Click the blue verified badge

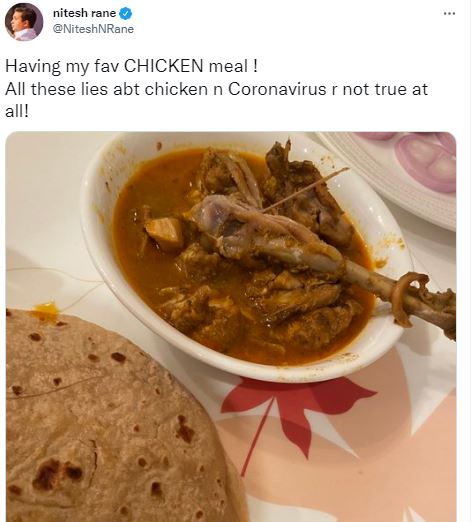click(x=126, y=14)
